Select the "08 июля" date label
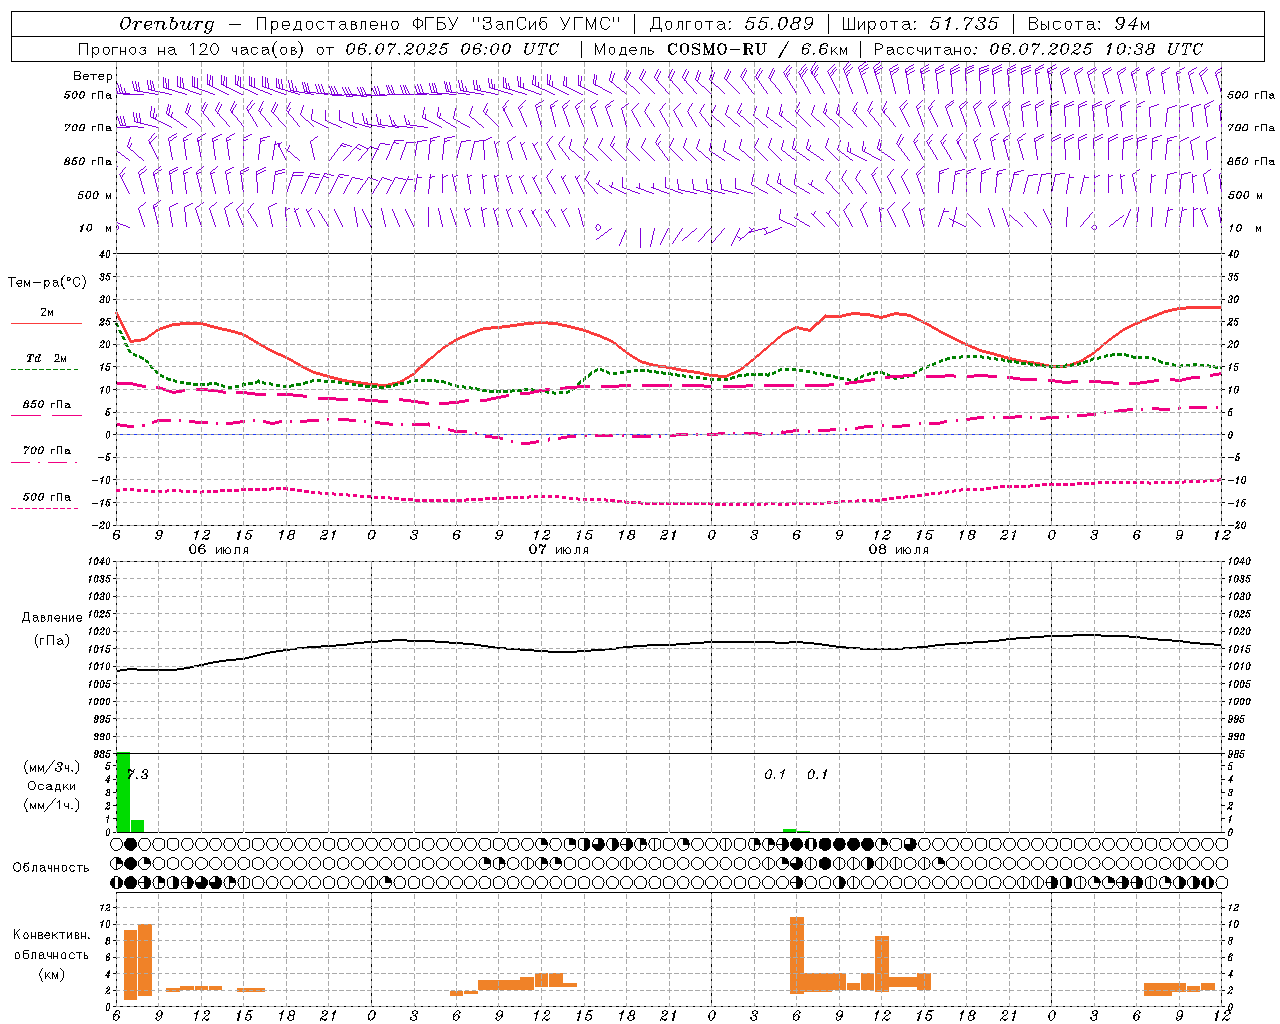The width and height of the screenshot is (1280, 1024). (x=899, y=550)
